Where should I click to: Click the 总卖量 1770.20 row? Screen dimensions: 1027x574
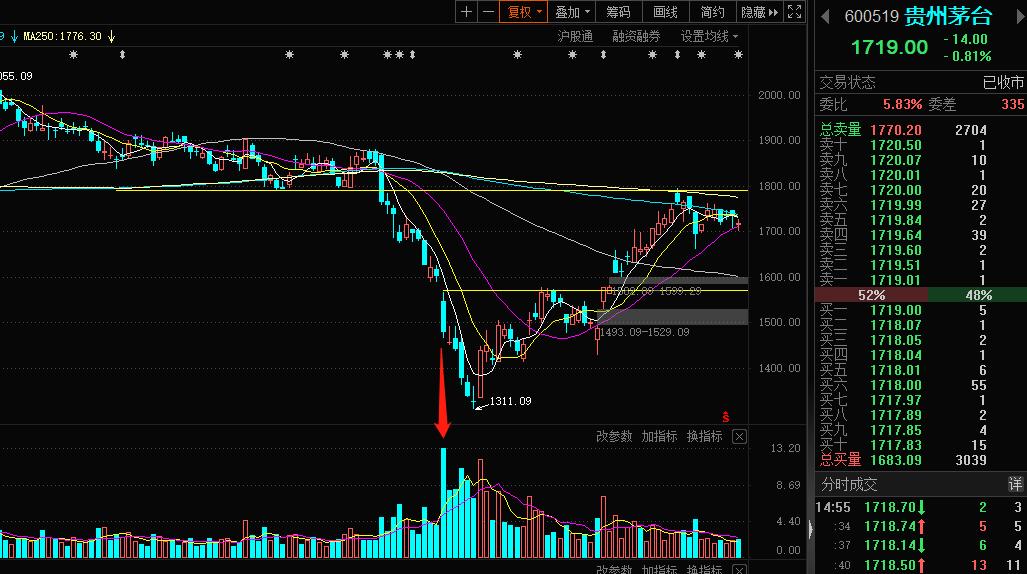(921, 130)
